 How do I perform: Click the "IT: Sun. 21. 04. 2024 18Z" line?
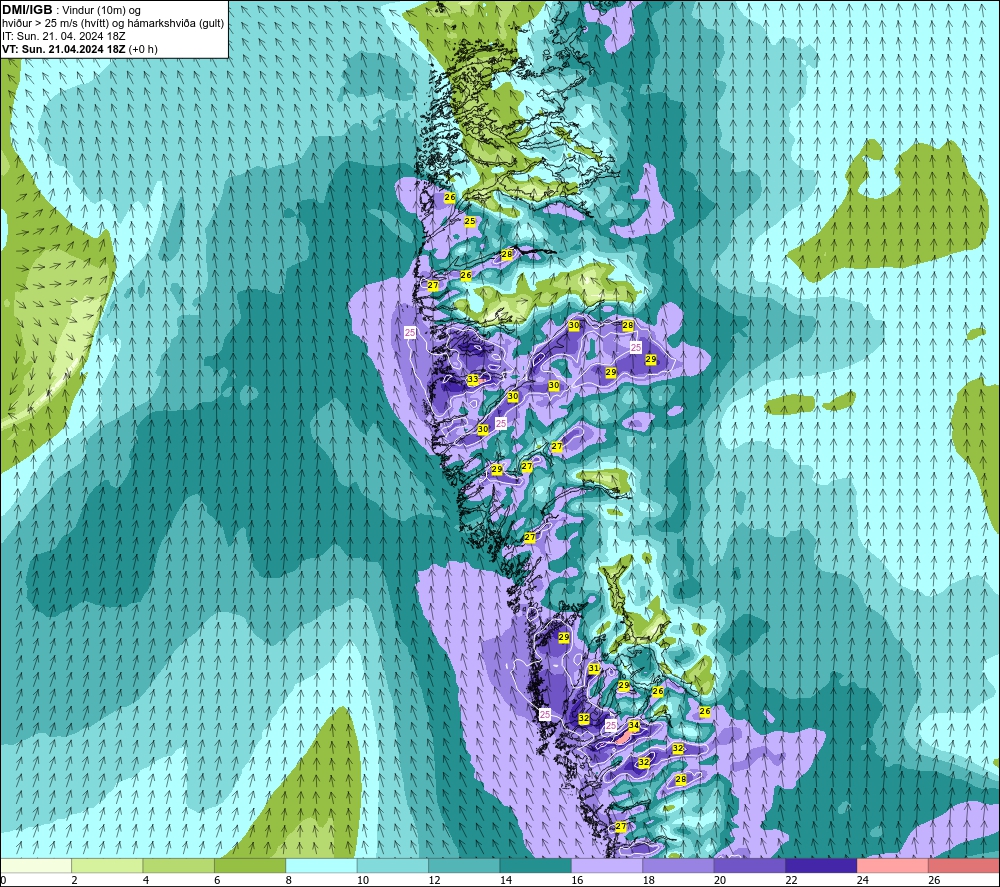click(x=64, y=36)
